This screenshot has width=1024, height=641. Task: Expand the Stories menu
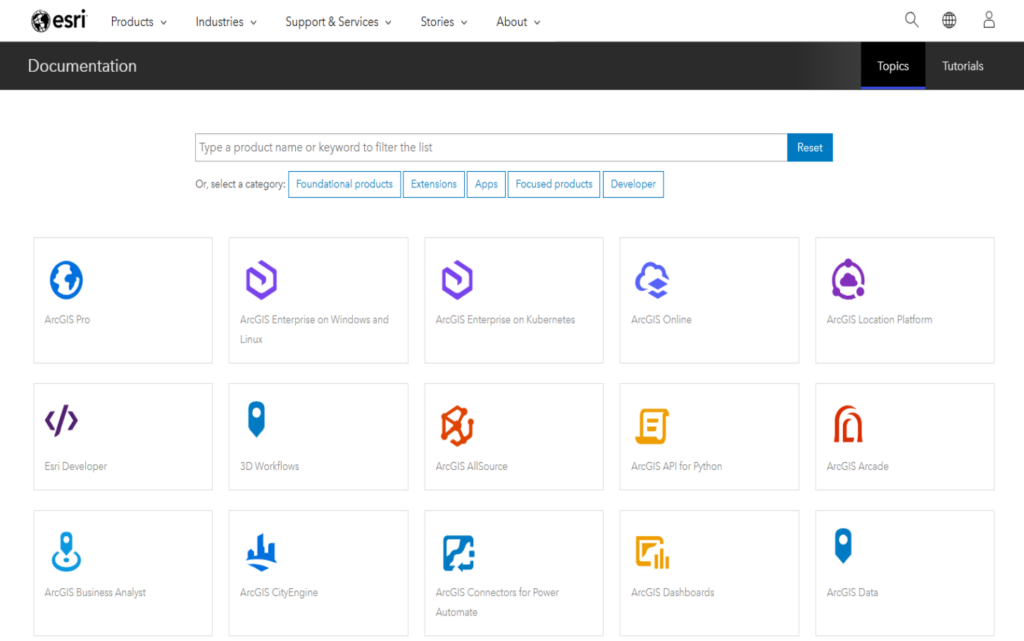[x=443, y=22]
